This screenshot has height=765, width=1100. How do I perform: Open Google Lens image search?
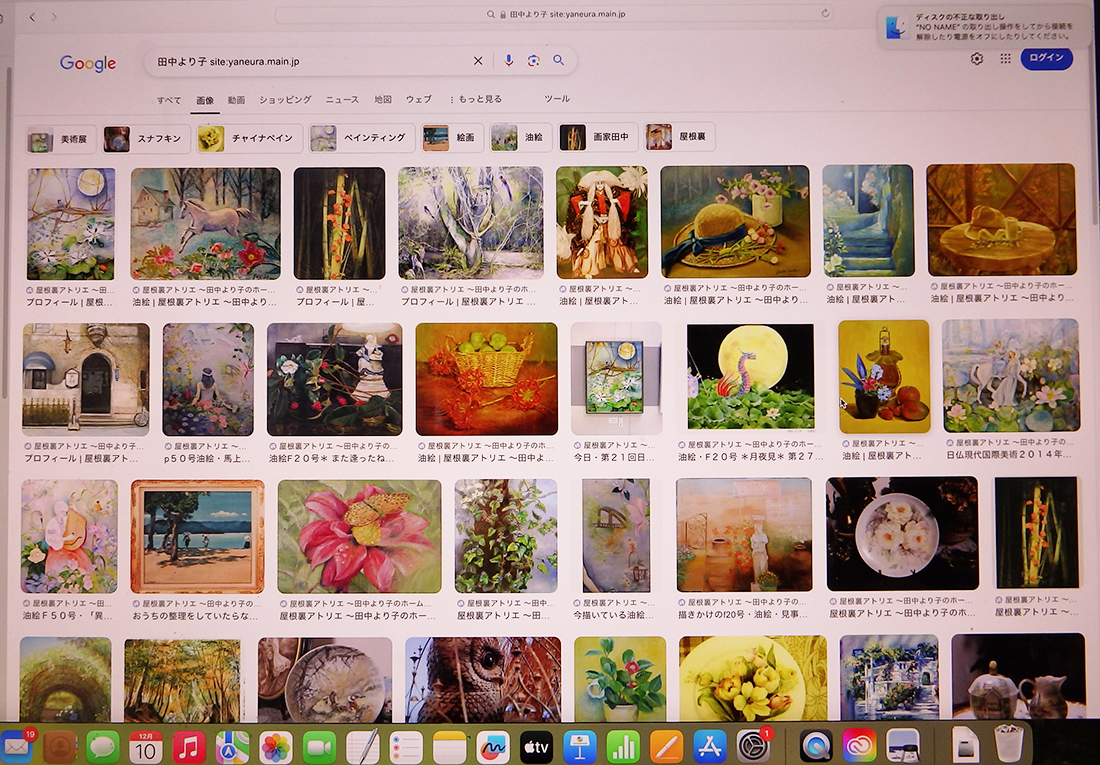534,61
